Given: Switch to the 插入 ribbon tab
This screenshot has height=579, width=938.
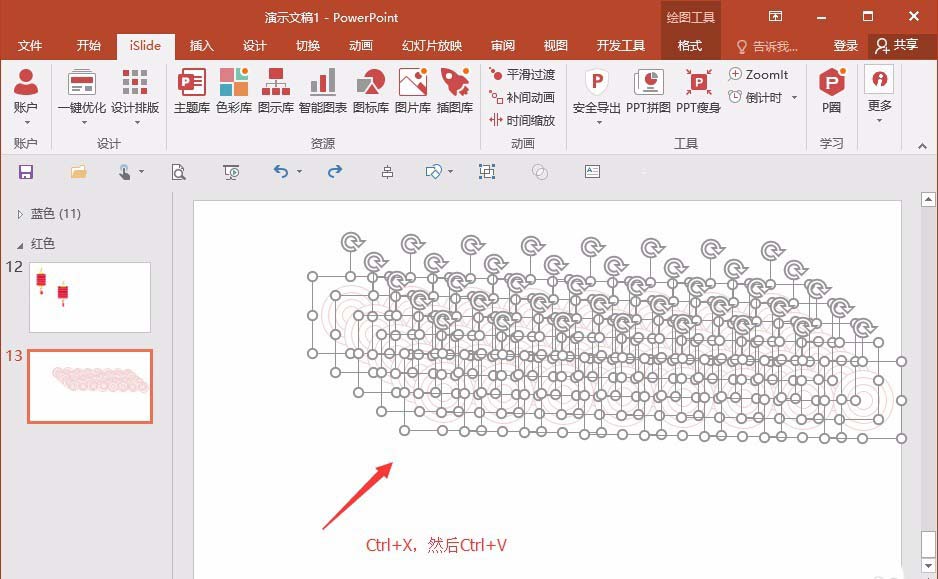Looking at the screenshot, I should [x=200, y=45].
